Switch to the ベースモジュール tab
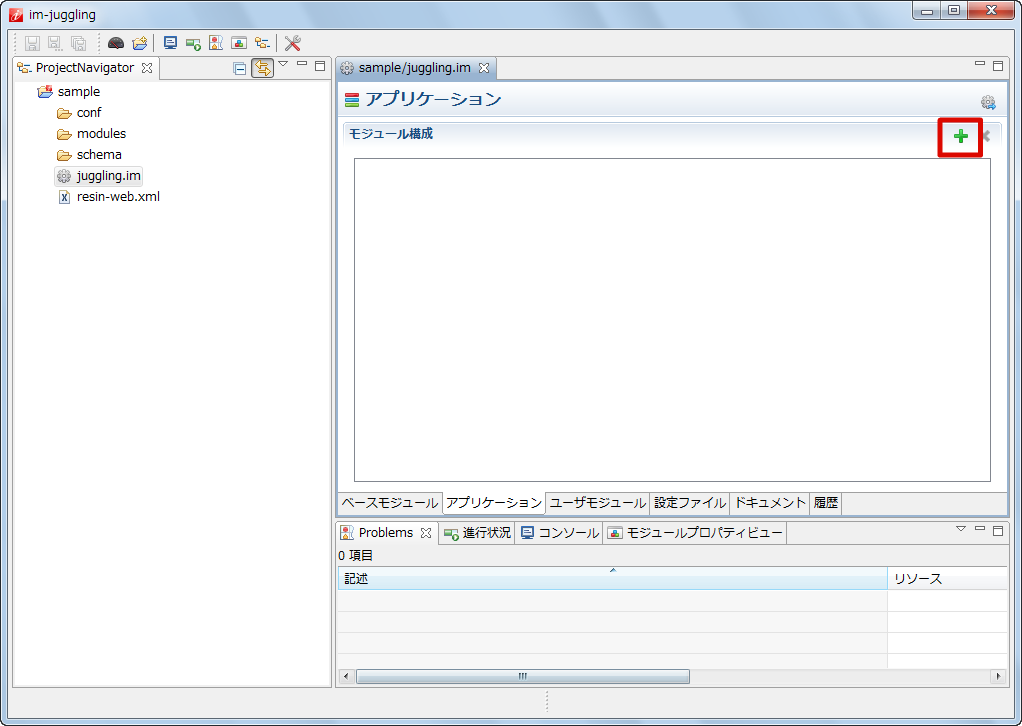The image size is (1022, 726). [389, 503]
